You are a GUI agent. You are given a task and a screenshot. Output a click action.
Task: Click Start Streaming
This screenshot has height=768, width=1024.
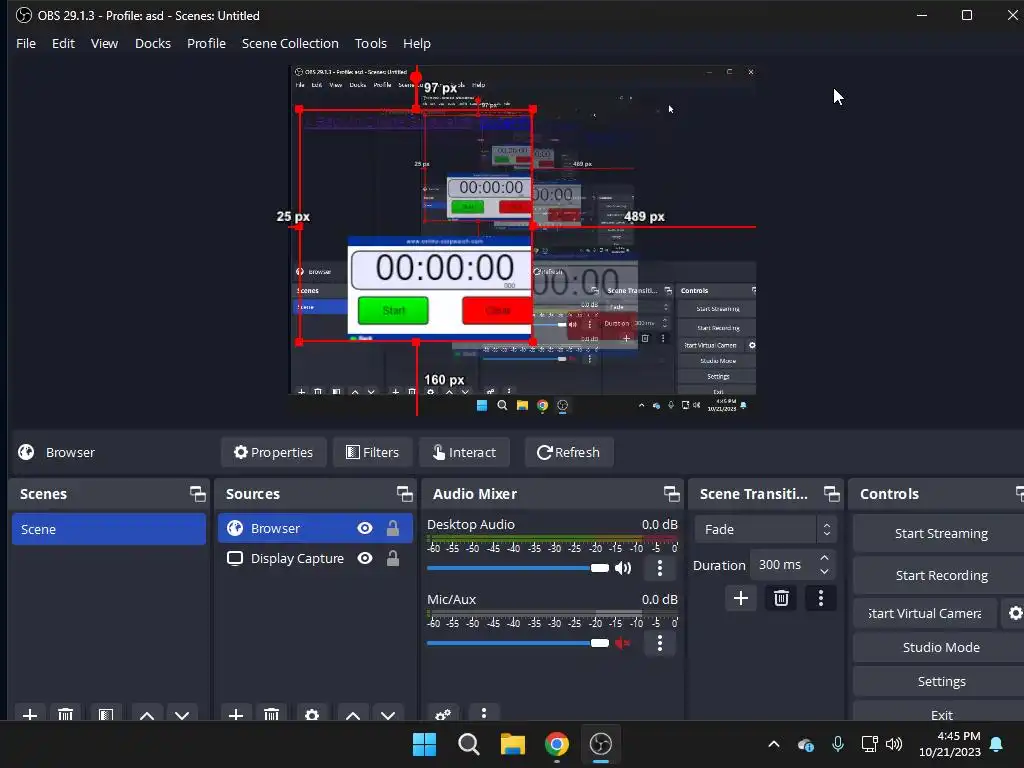coord(940,534)
